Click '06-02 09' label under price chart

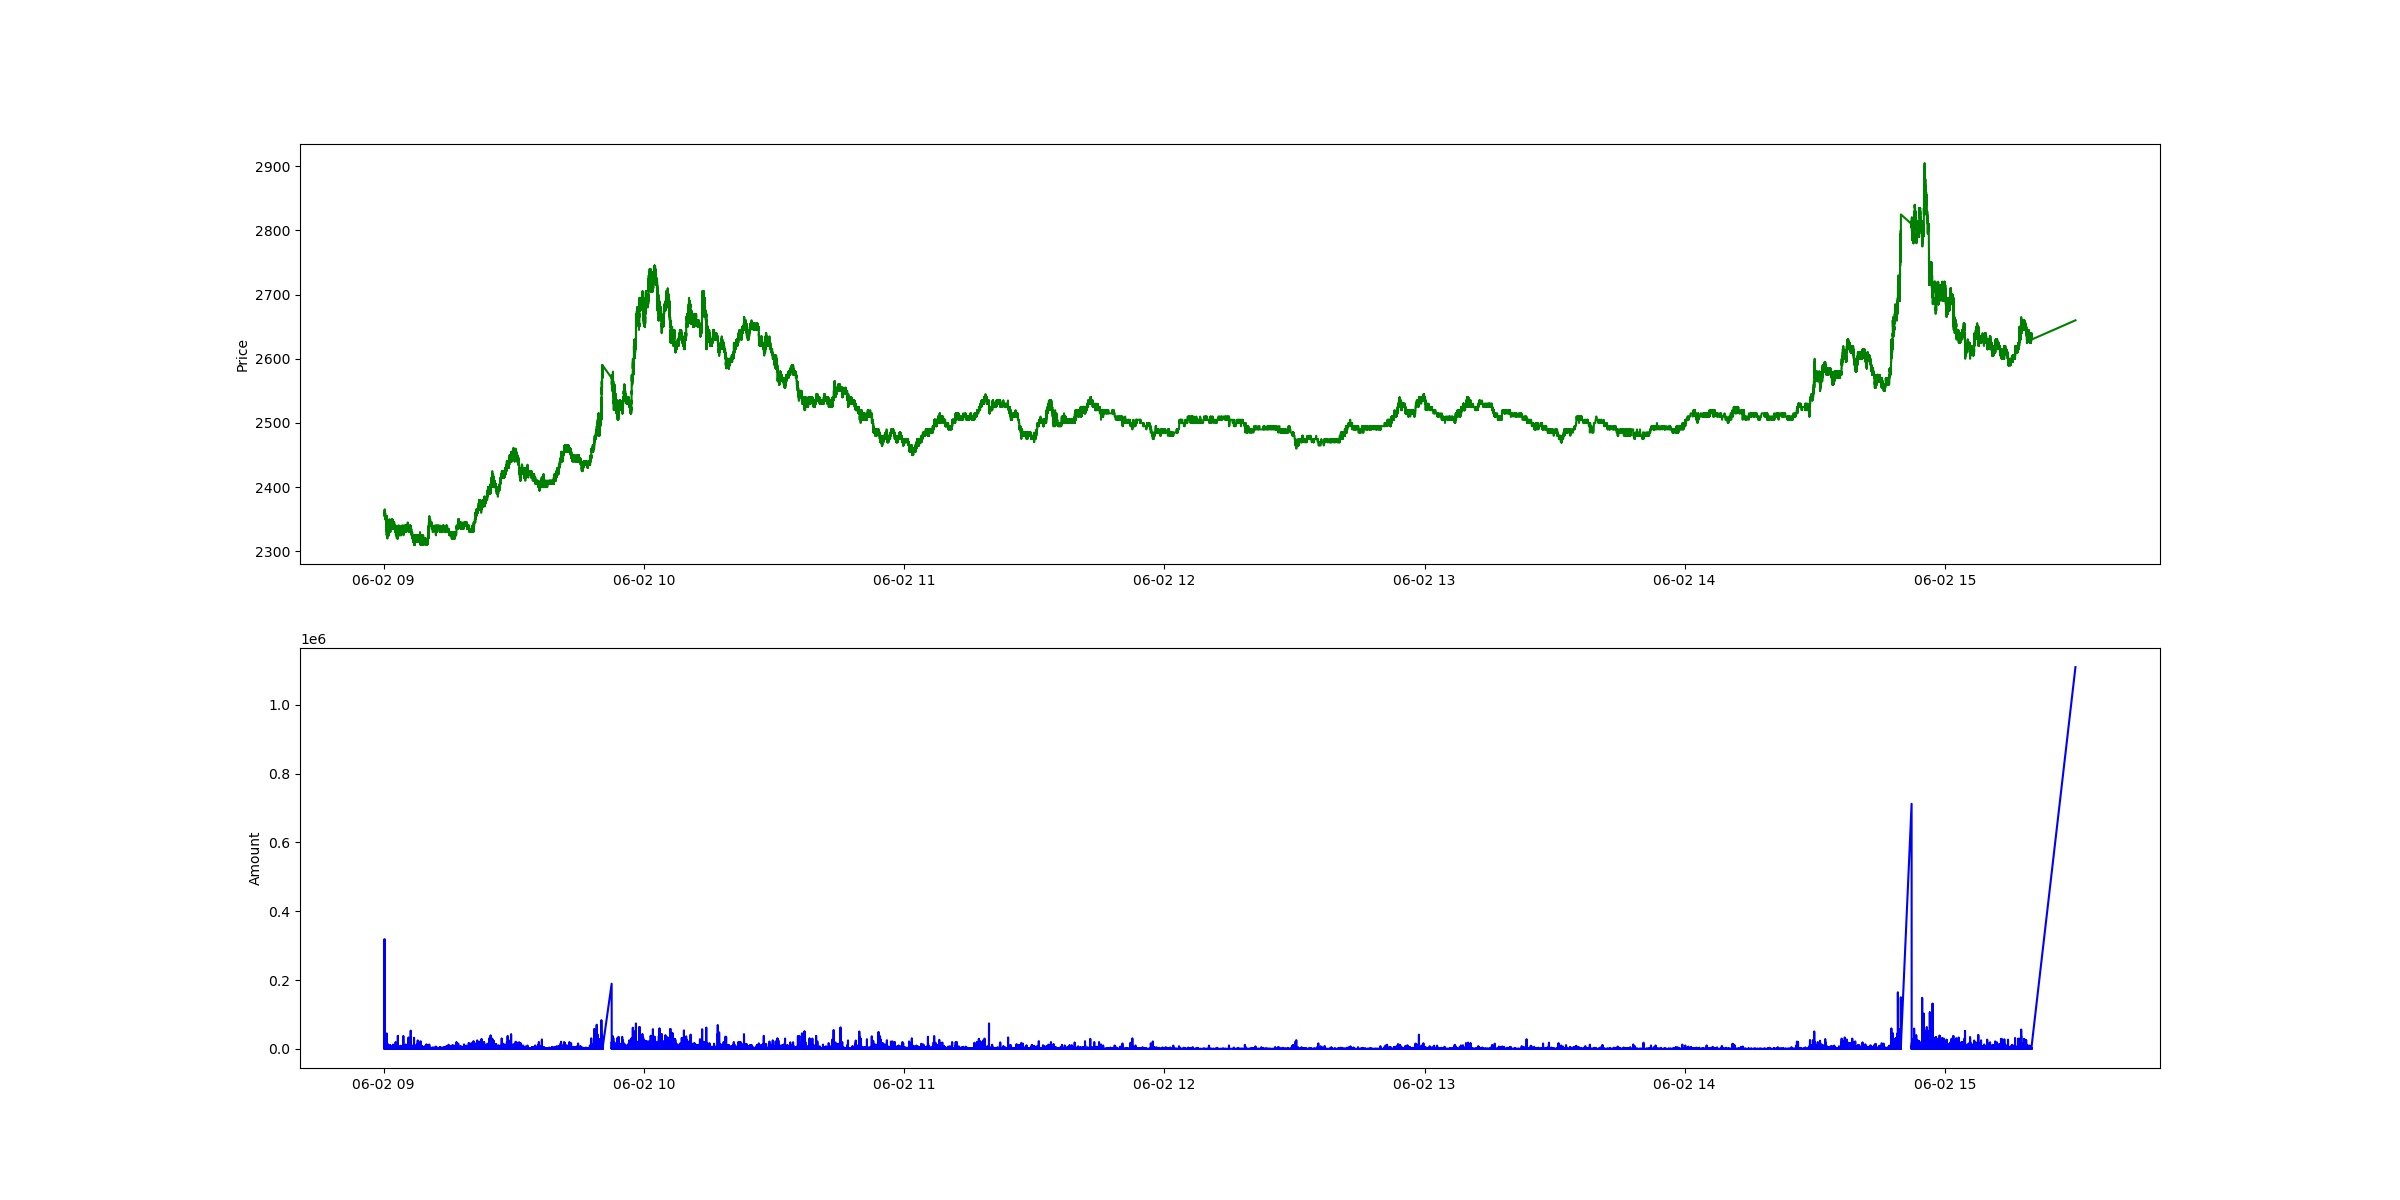pos(383,580)
